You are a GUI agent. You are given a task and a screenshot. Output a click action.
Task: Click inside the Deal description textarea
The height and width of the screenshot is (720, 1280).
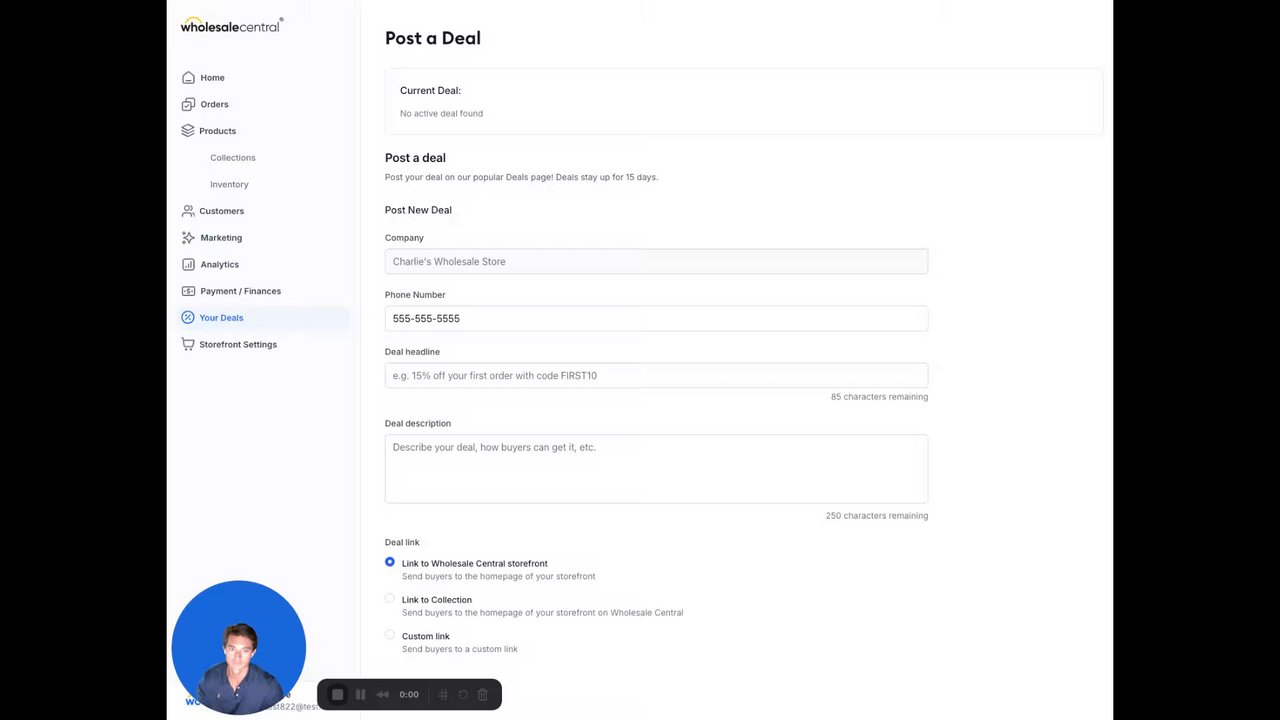(656, 469)
